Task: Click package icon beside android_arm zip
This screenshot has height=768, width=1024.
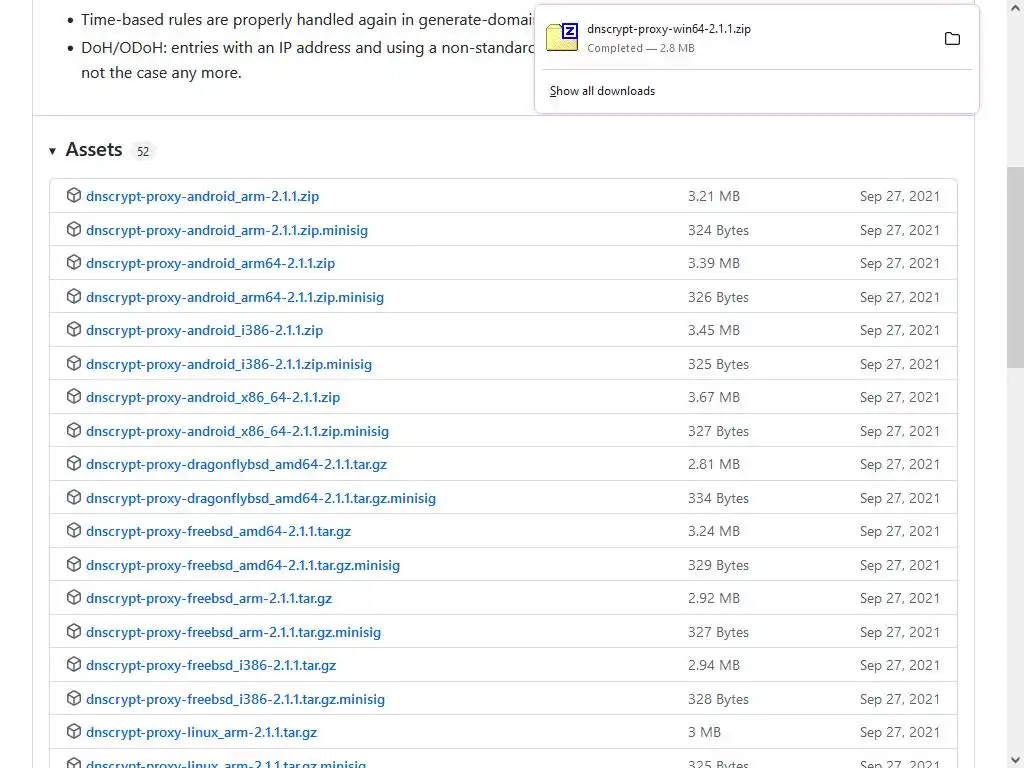Action: point(73,196)
